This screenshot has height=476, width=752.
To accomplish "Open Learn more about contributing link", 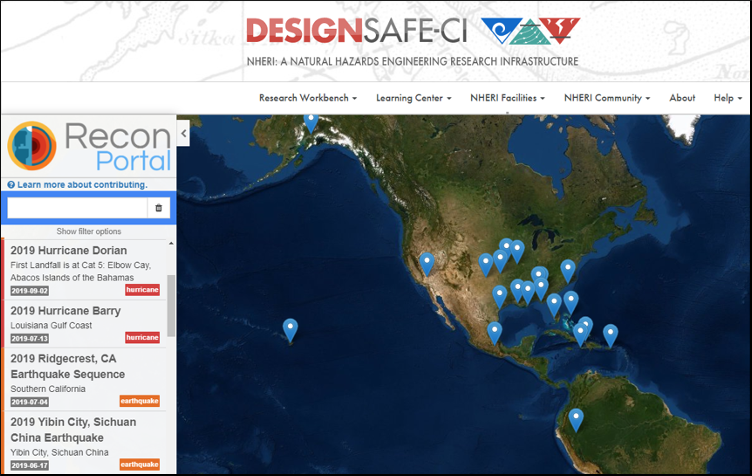I will tap(82, 185).
